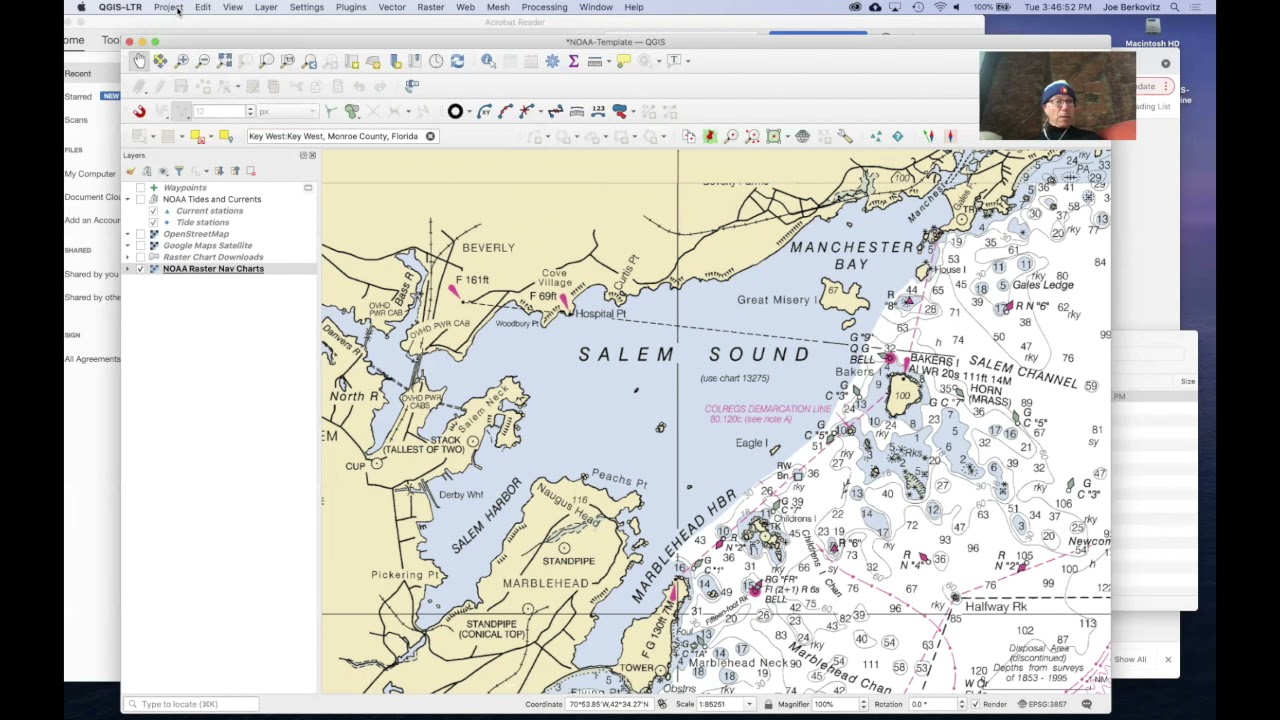Click My Computer in Acrobat Reader sidebar
Viewport: 1280px width, 720px height.
click(90, 174)
